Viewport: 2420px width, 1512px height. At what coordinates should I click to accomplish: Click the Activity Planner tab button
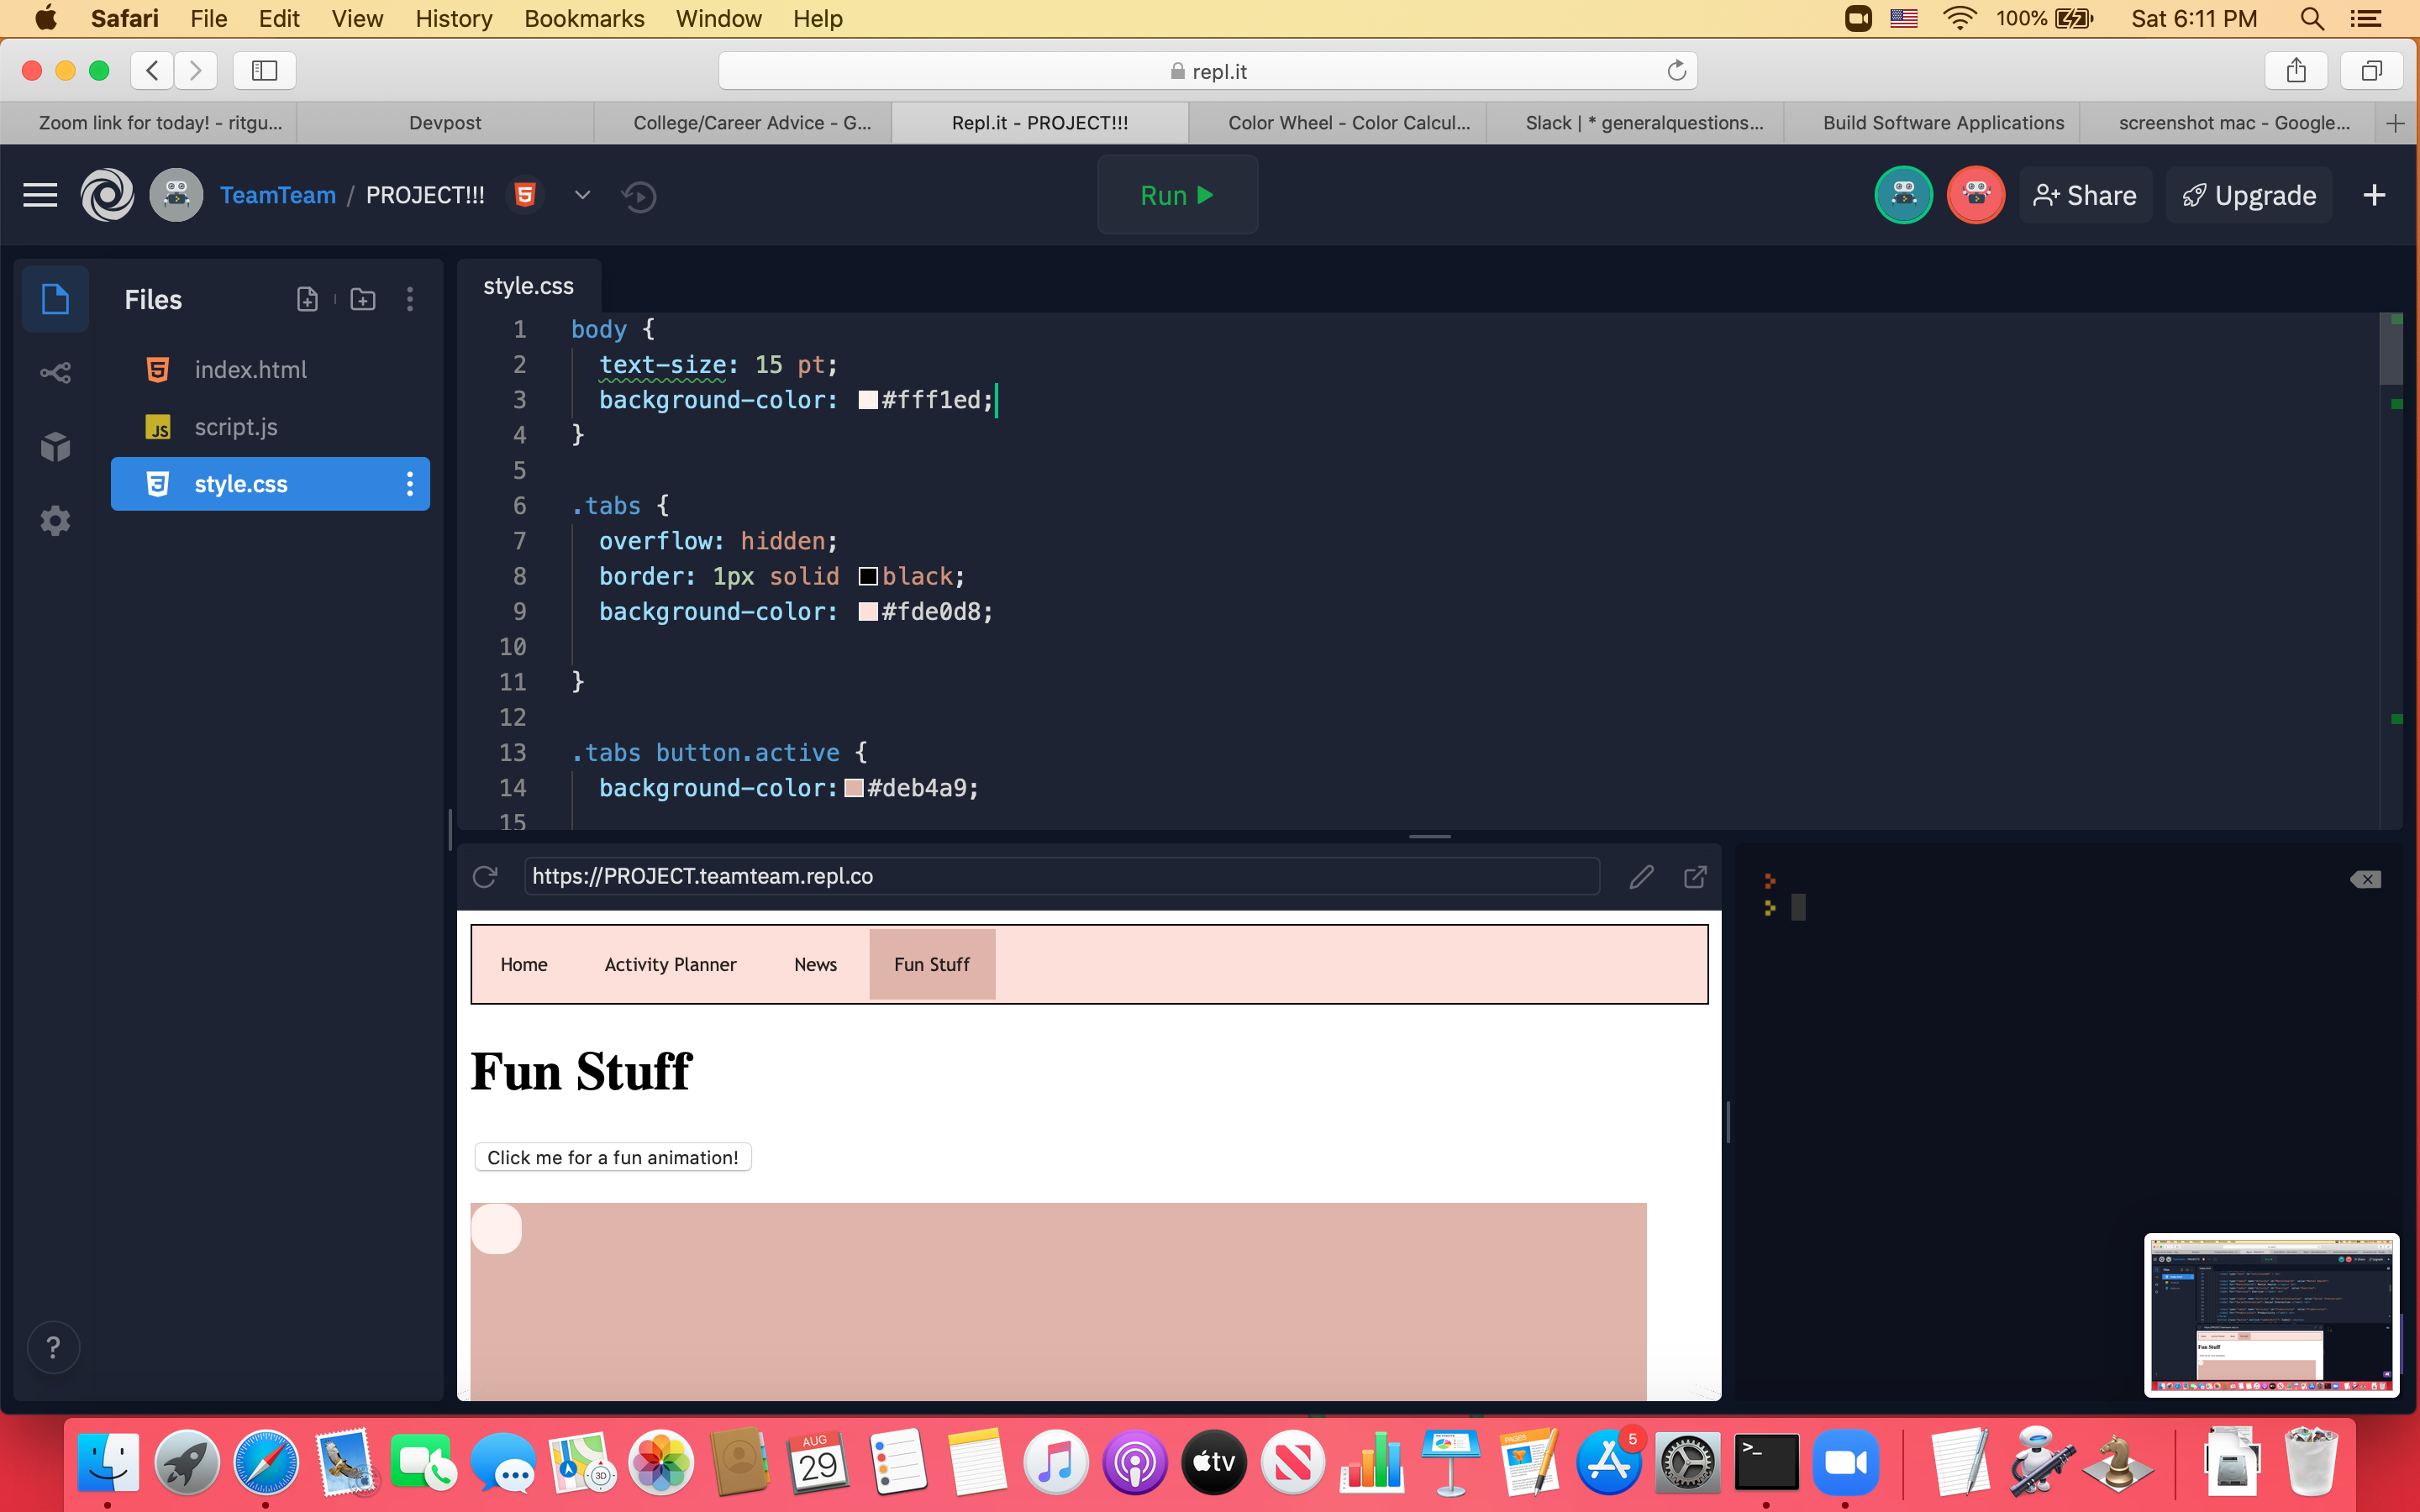click(670, 964)
